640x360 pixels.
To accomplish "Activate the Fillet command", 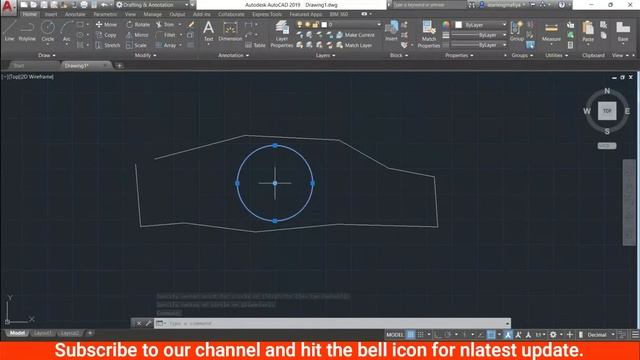I will (166, 35).
